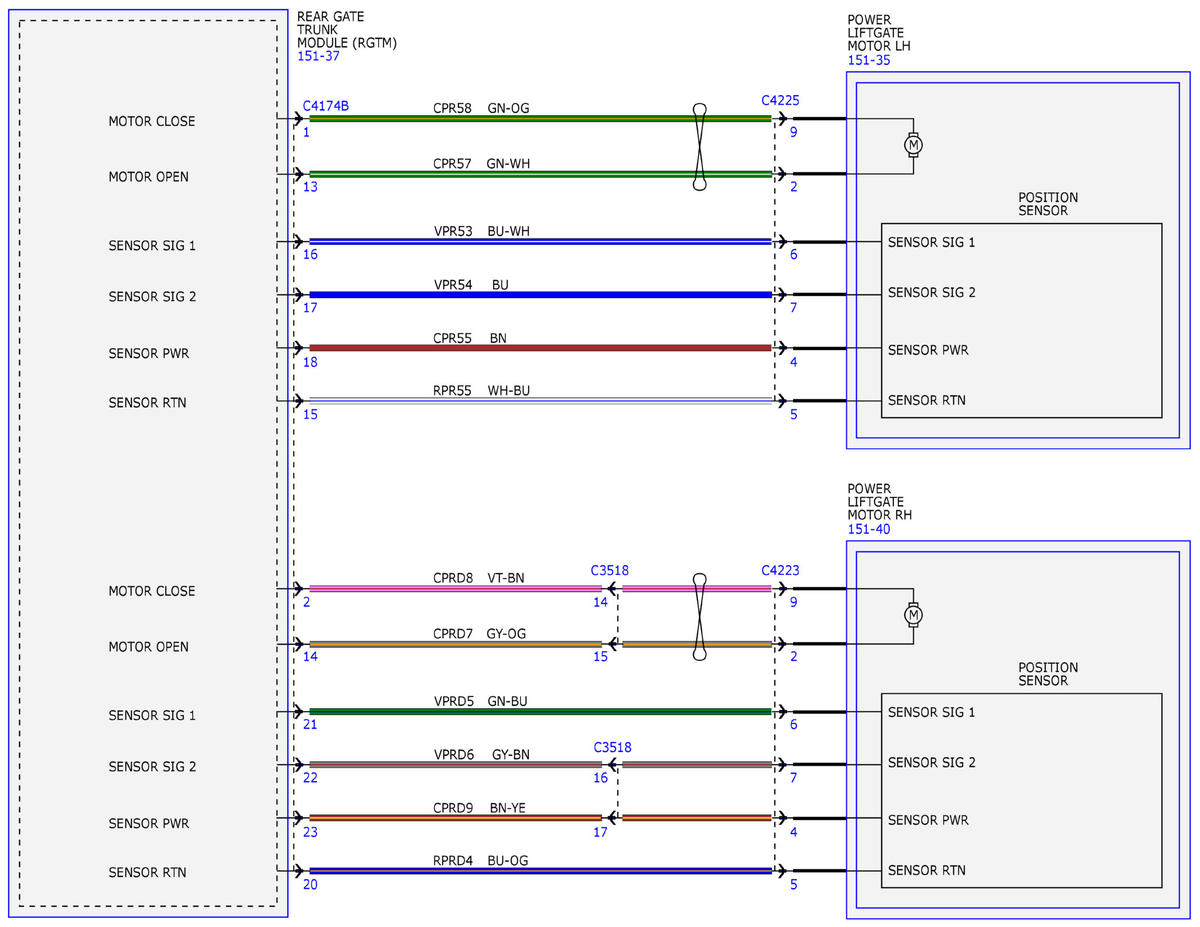Click the C3518 label above pin 14
1200x927 pixels.
pyautogui.click(x=609, y=571)
